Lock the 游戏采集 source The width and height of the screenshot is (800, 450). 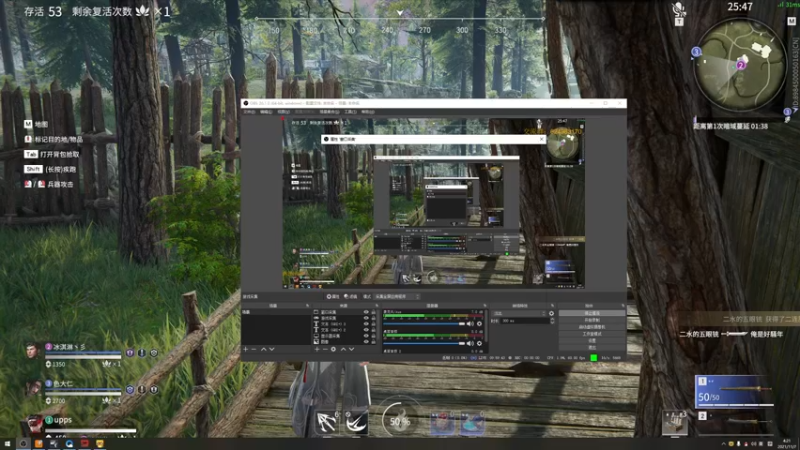(x=373, y=318)
